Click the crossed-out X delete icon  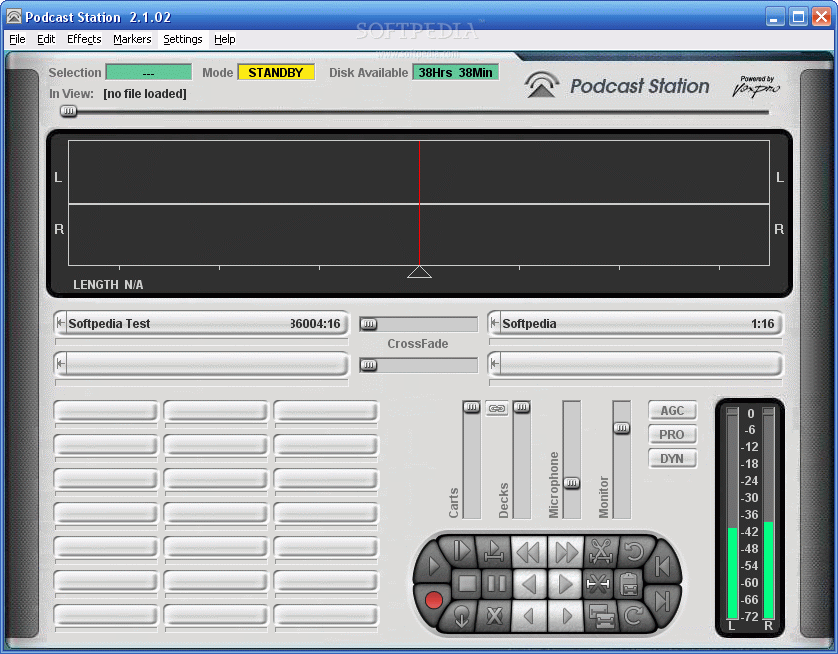click(x=494, y=616)
